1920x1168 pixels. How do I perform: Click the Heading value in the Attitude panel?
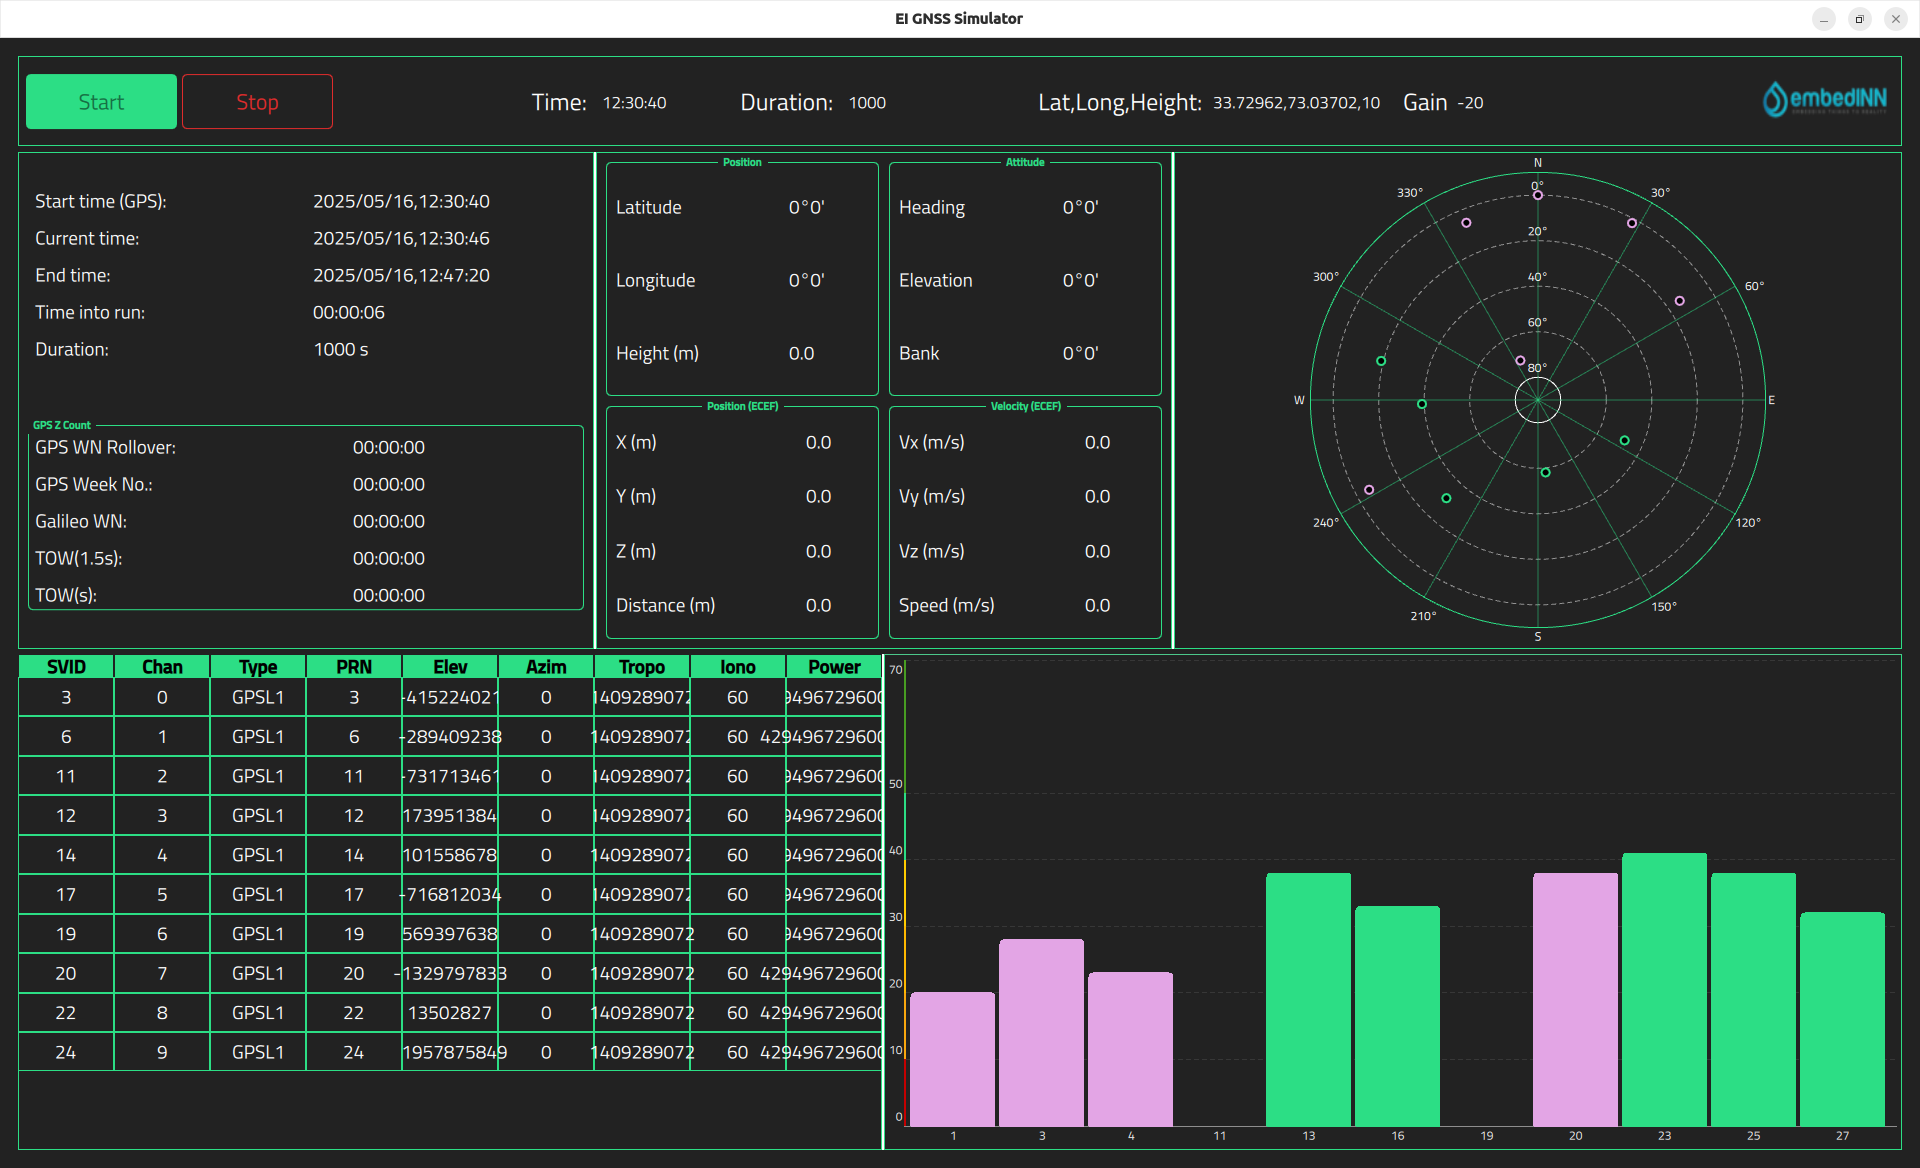(x=1080, y=207)
